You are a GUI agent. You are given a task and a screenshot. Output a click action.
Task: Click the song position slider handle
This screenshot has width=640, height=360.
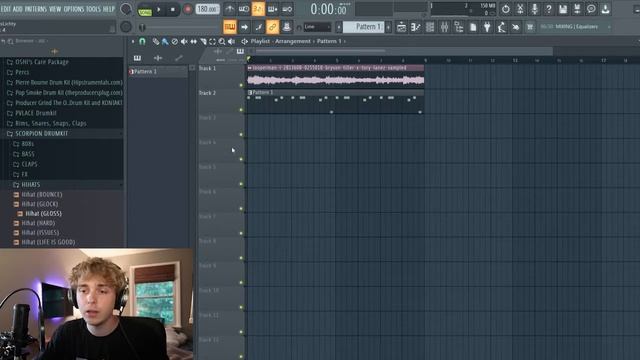(x=142, y=27)
